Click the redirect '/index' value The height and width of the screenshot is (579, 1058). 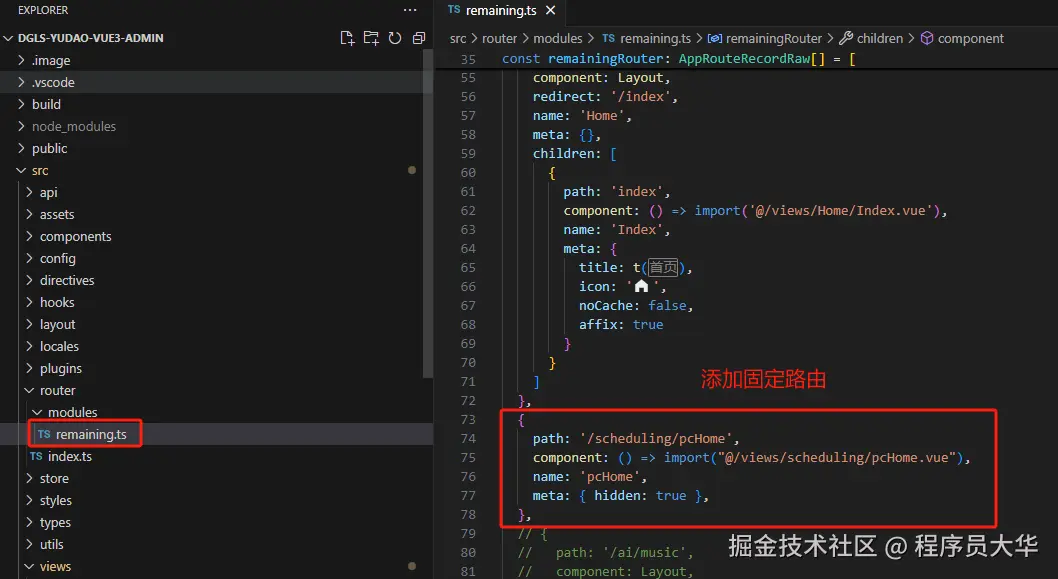(640, 96)
